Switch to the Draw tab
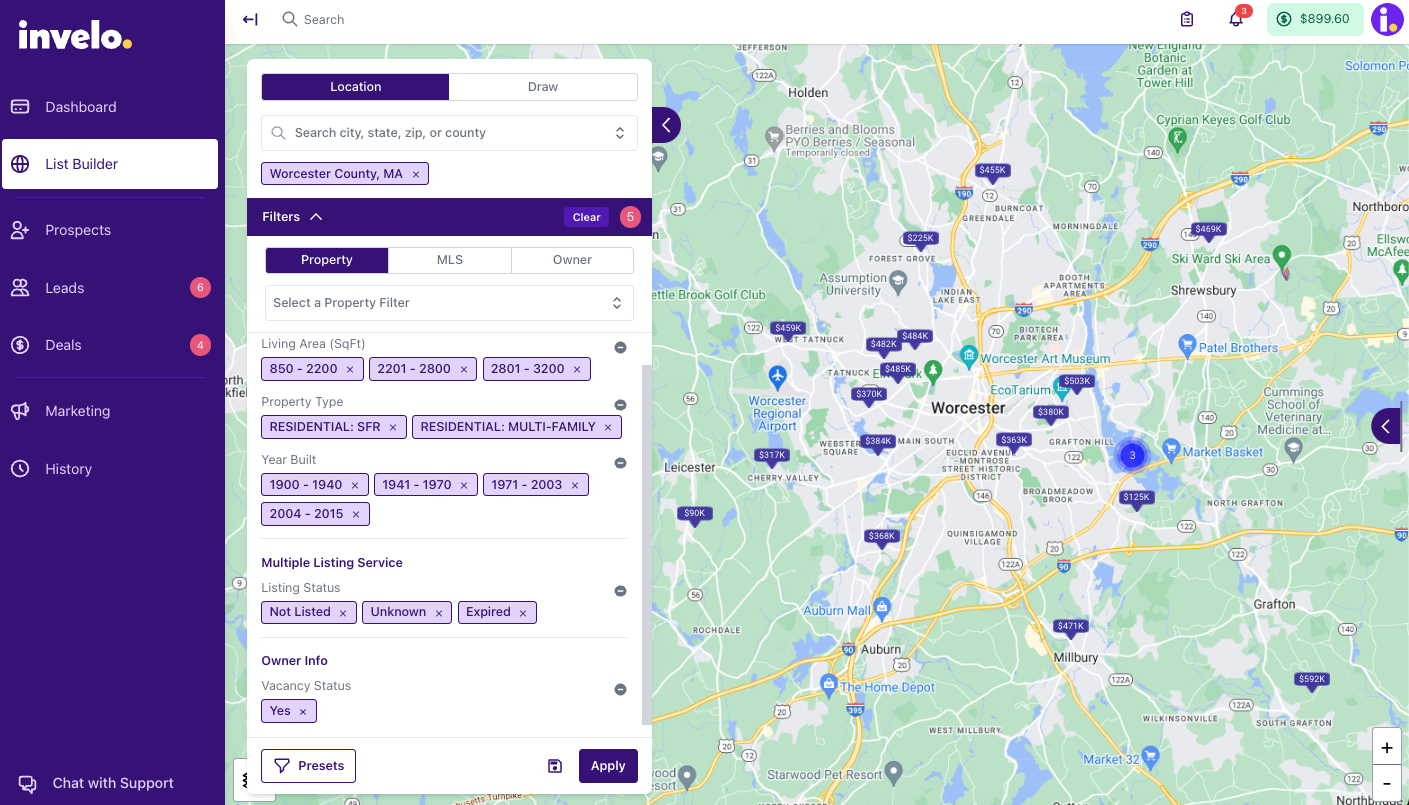1409x805 pixels. click(543, 87)
